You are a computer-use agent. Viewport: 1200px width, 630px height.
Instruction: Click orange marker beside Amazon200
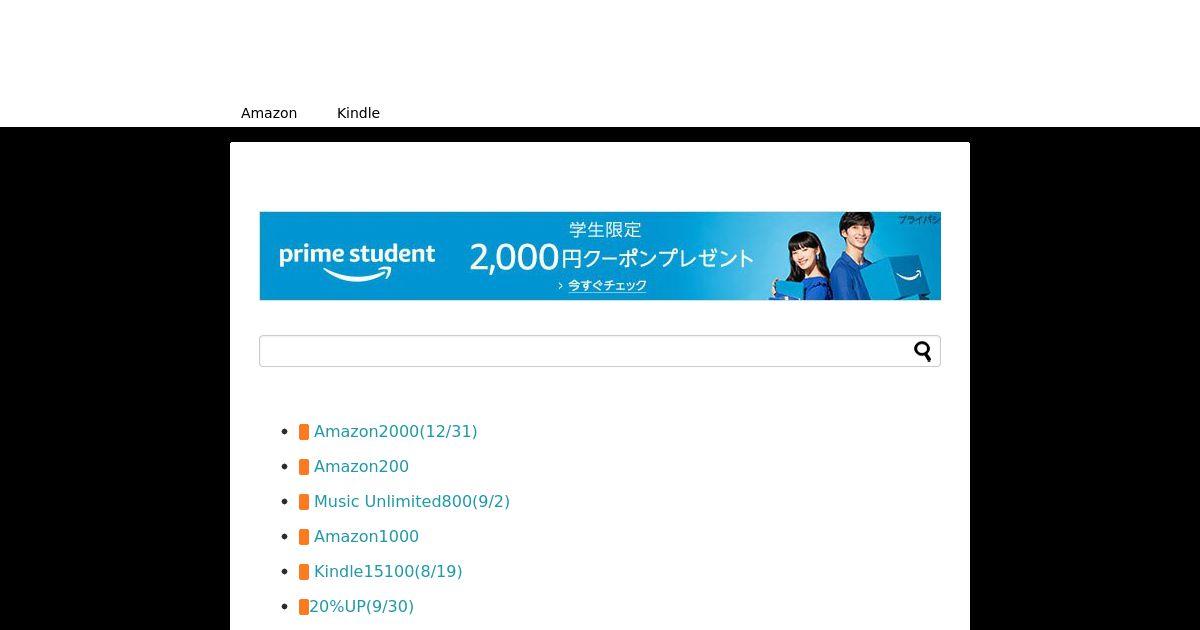(304, 467)
